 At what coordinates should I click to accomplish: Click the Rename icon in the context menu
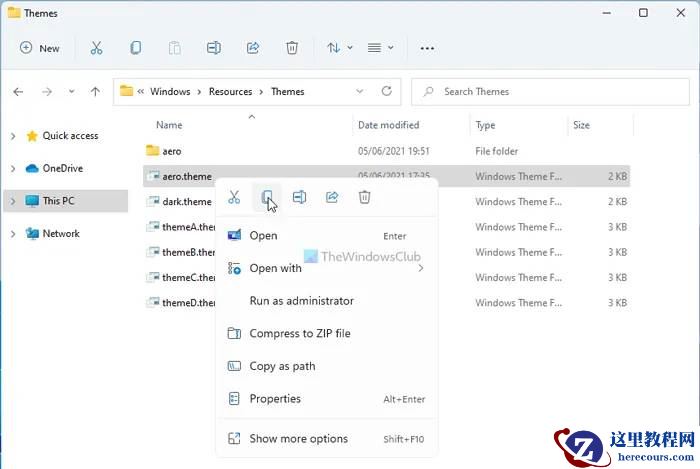click(x=300, y=197)
